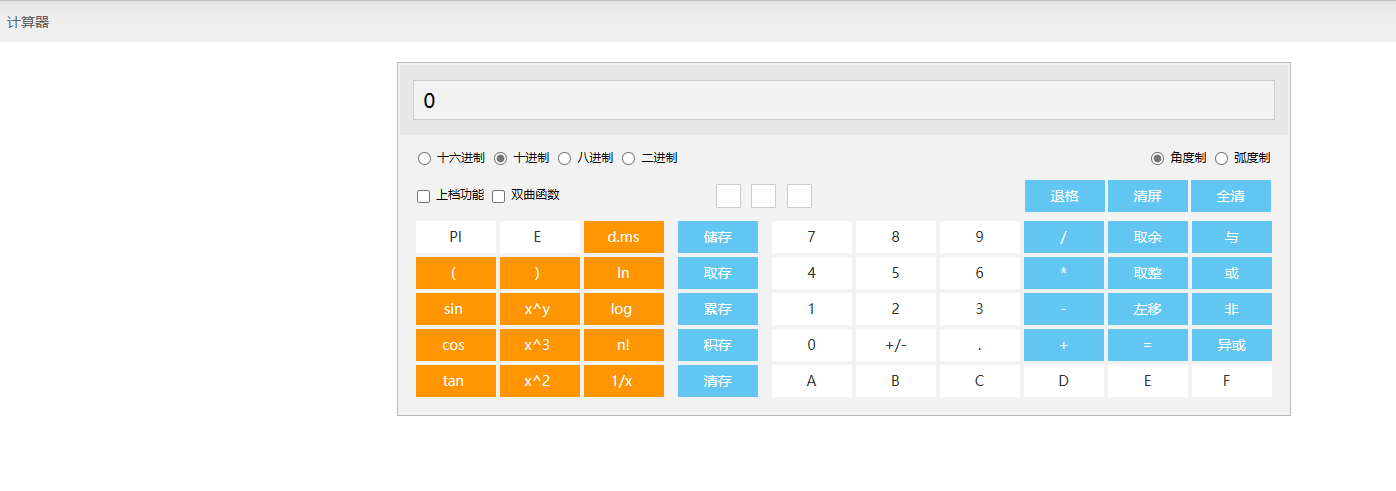
Task: Switch to 弧度制 radian mode
Action: click(x=1221, y=158)
